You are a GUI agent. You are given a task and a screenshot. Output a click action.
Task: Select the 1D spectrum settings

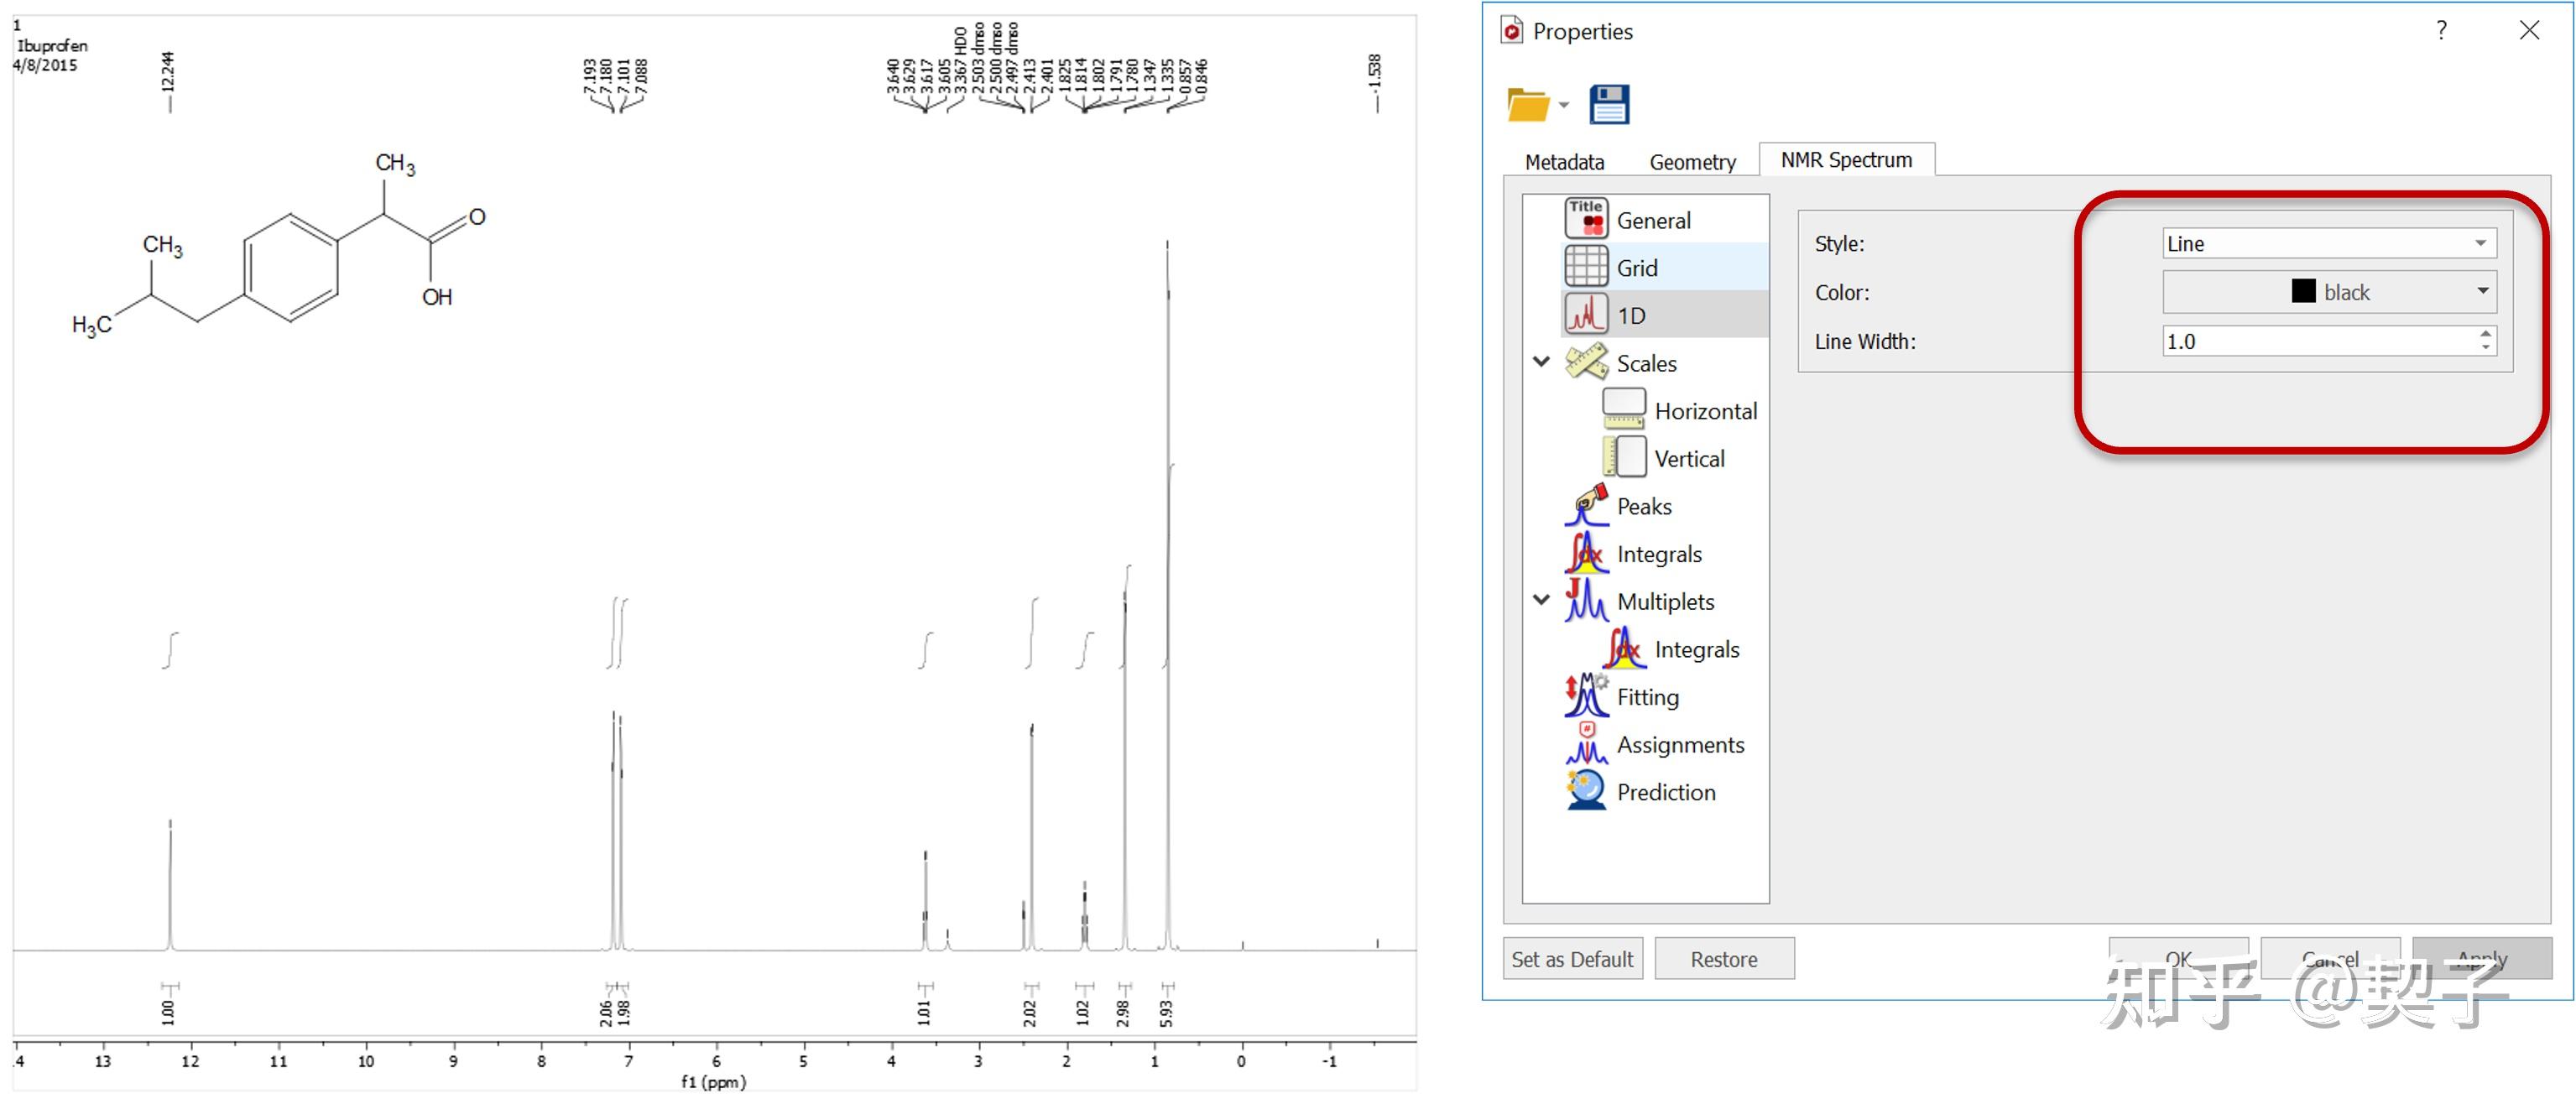point(1630,316)
